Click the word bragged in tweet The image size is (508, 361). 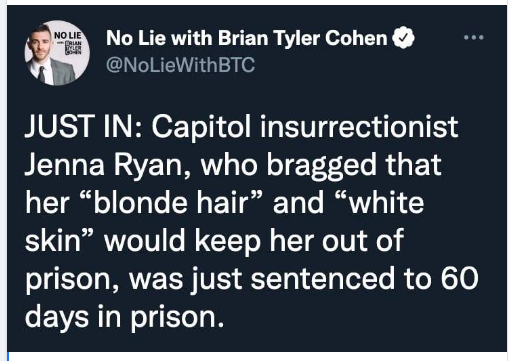point(321,166)
